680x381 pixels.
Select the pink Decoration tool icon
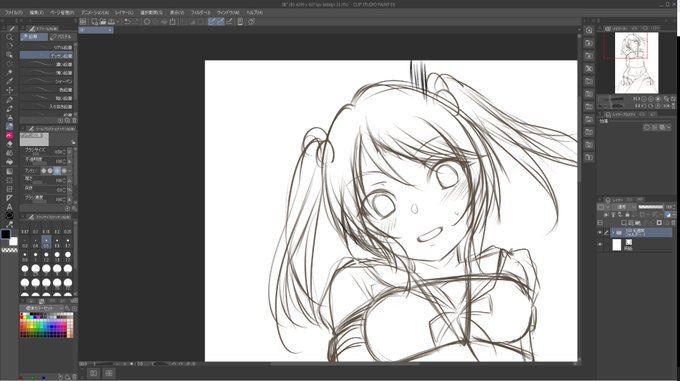(x=9, y=135)
